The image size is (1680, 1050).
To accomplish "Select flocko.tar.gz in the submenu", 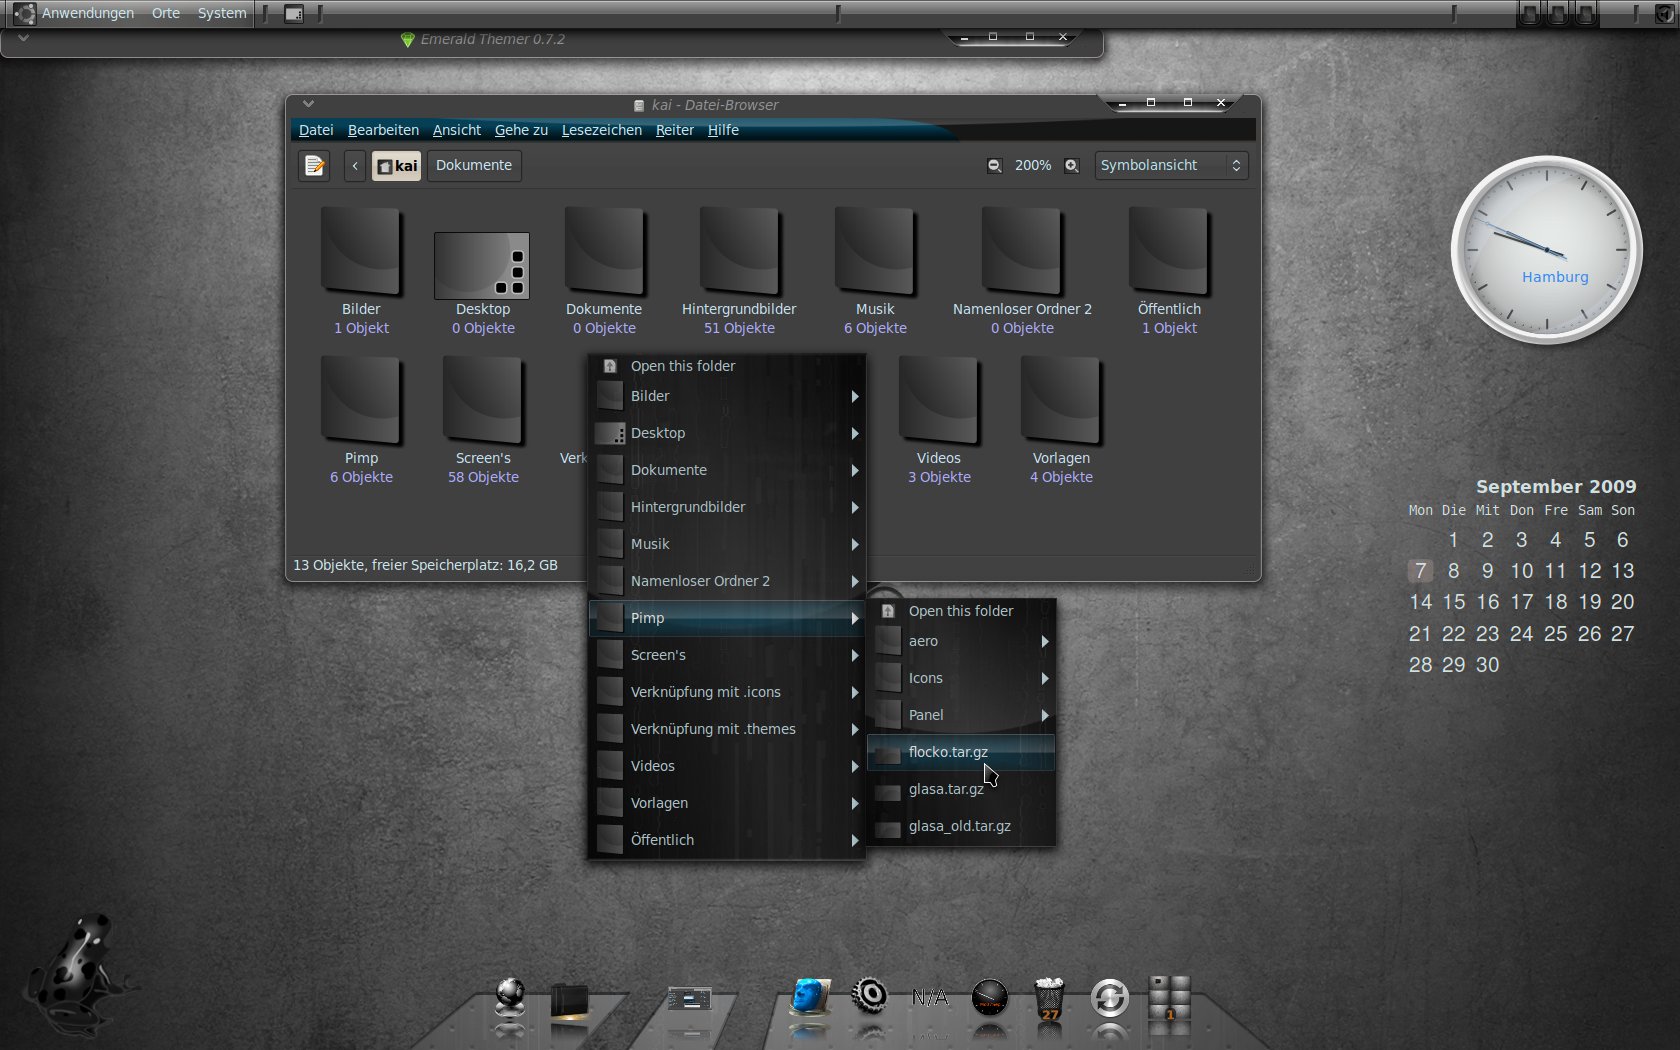I will 961,752.
